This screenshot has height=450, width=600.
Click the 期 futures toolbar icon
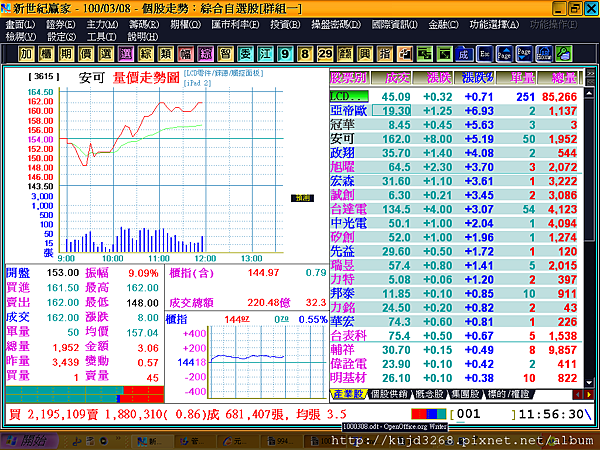66,54
